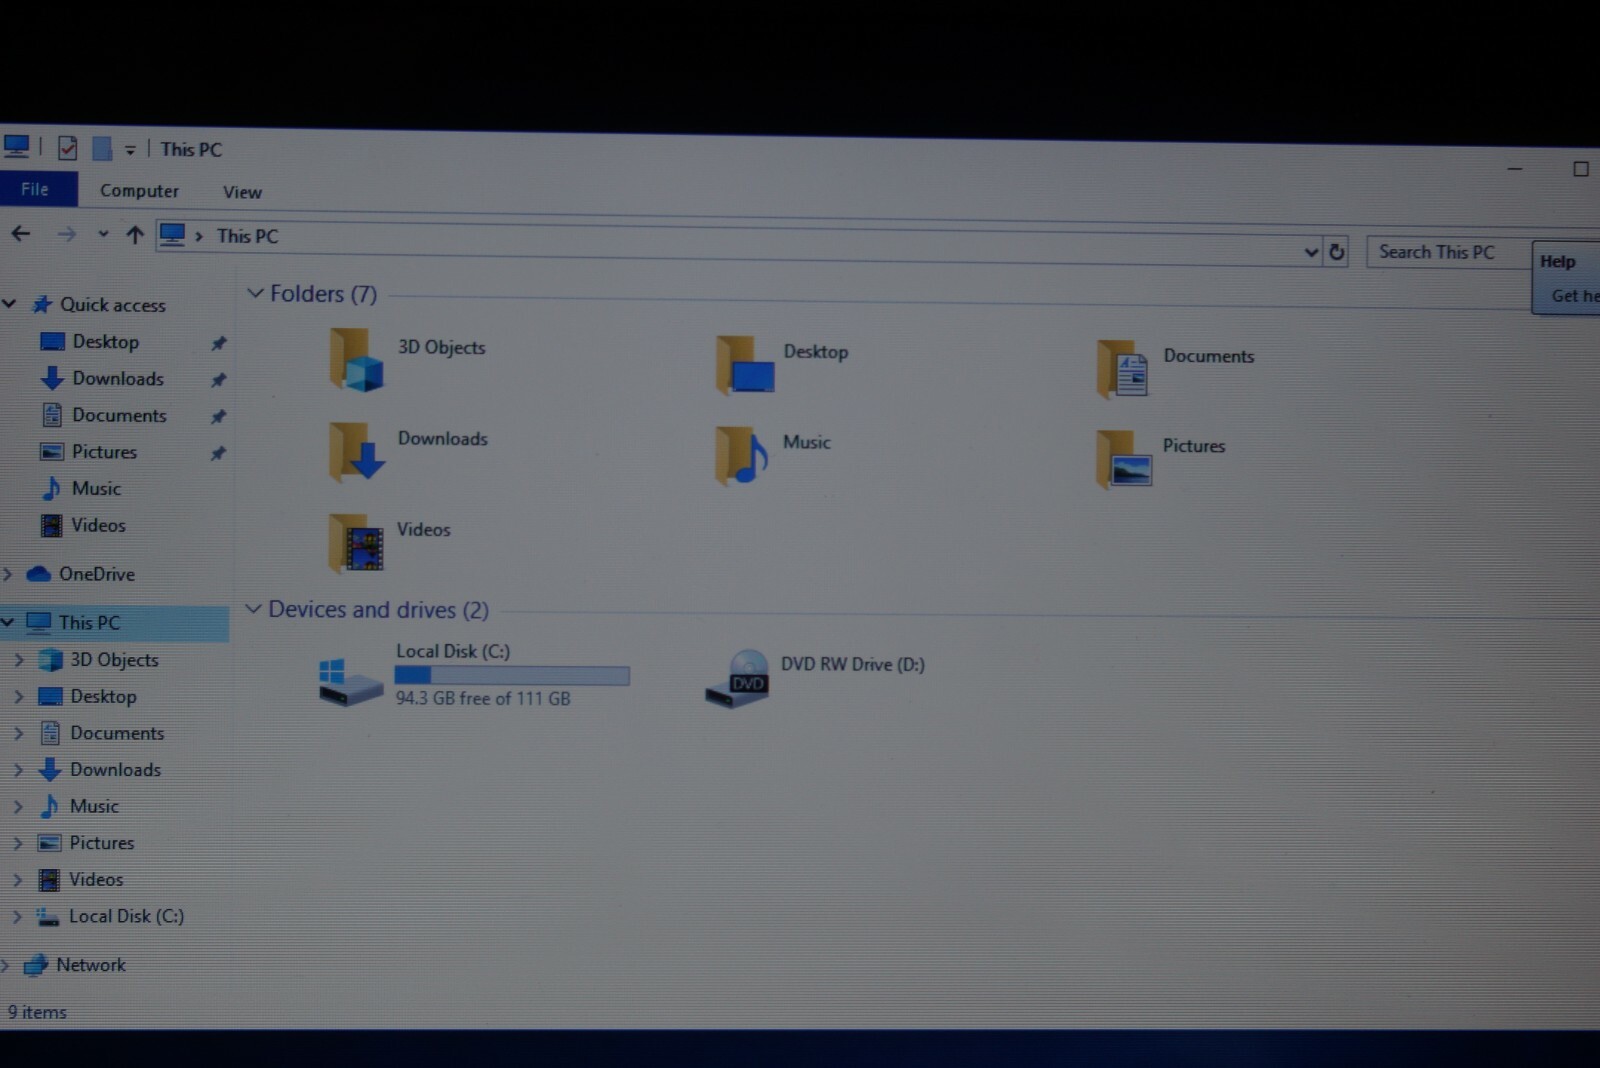
Task: Go up one level with Up arrow
Action: [x=135, y=235]
